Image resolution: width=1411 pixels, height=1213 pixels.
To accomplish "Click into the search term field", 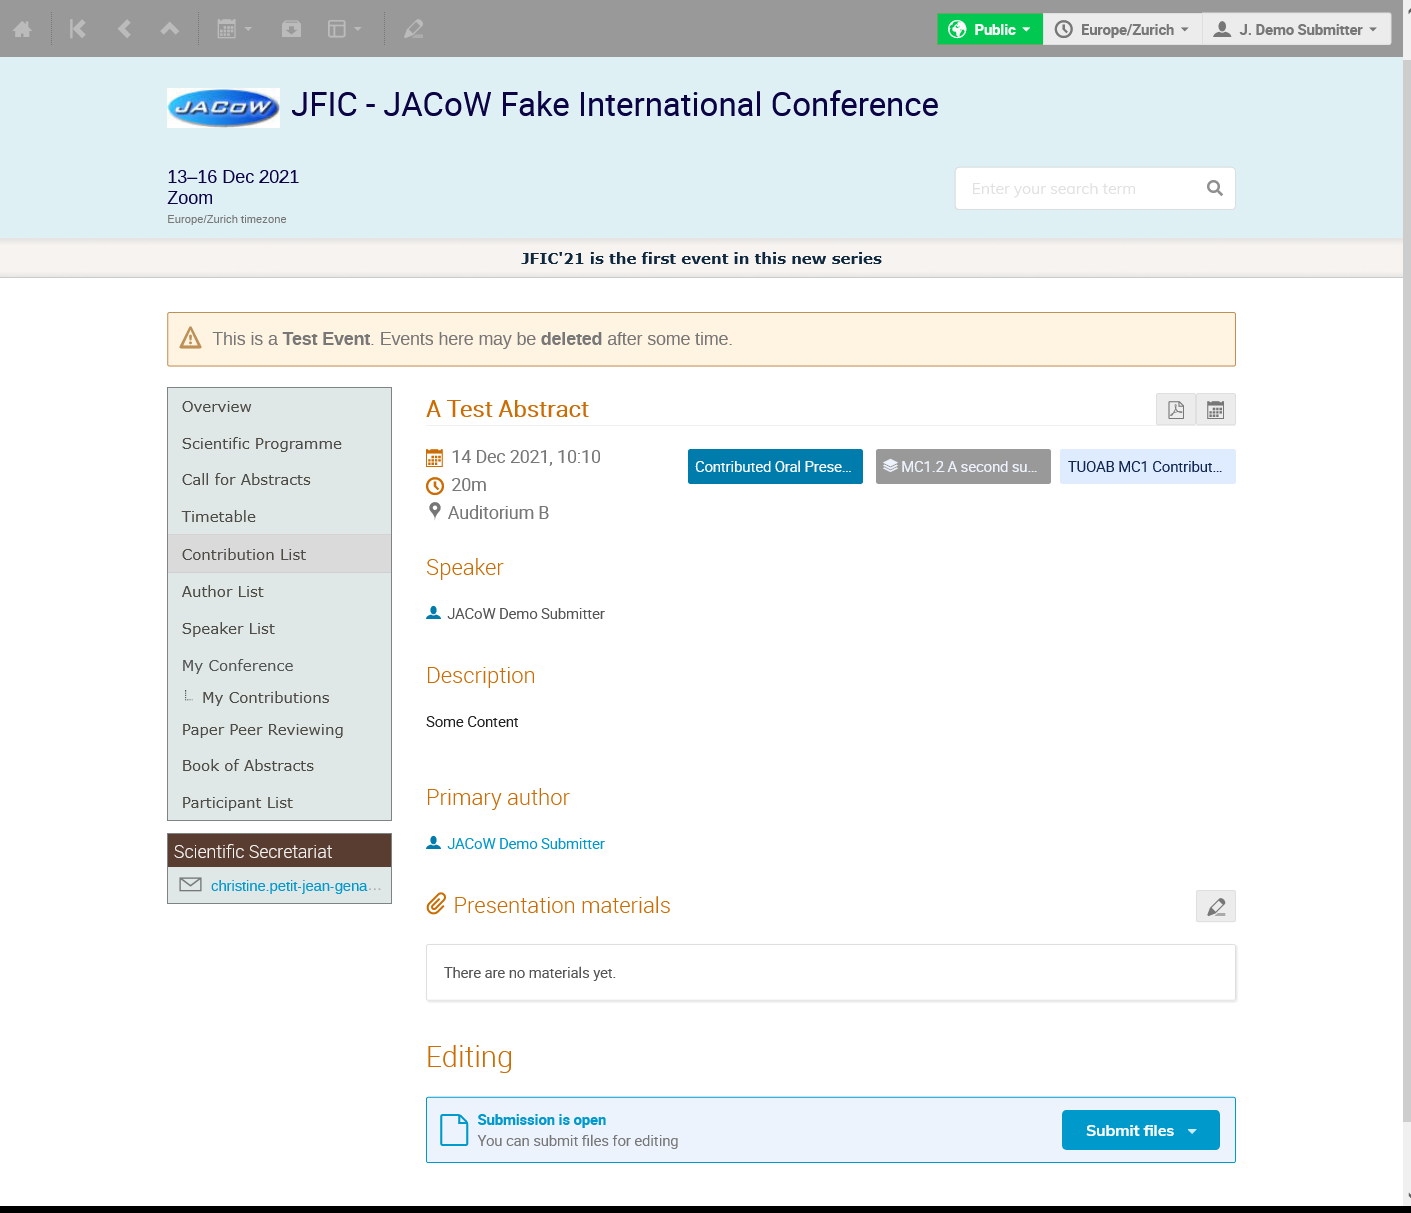I will [1080, 189].
